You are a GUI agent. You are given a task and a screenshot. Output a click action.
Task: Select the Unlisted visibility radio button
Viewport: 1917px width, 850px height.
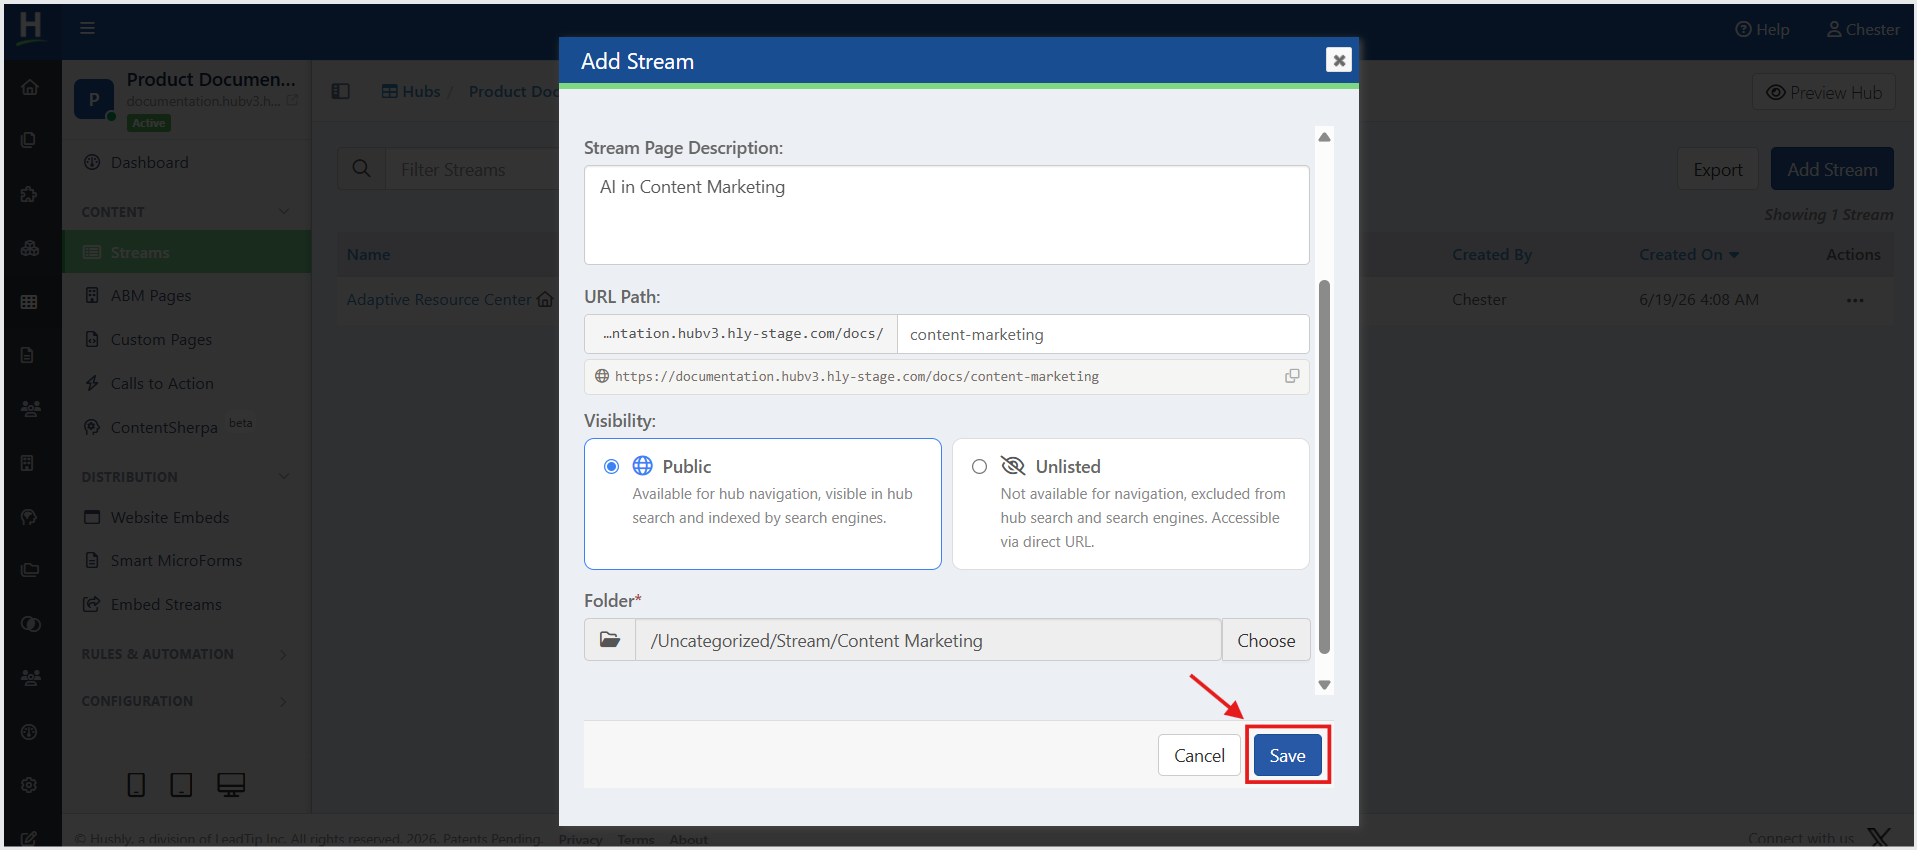point(979,467)
